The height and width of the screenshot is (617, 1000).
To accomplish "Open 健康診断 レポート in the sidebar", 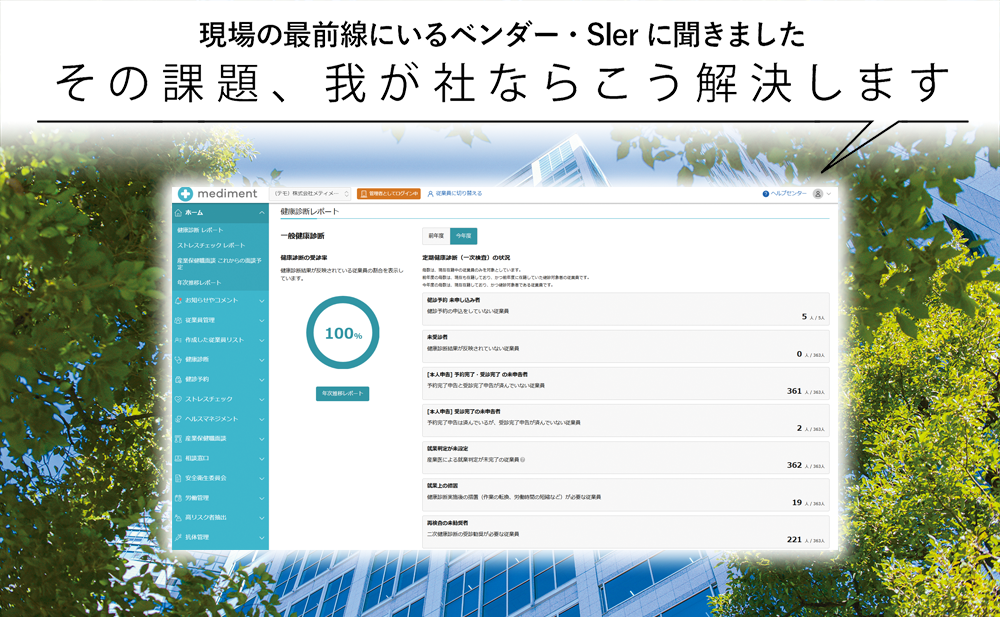I will tap(200, 230).
